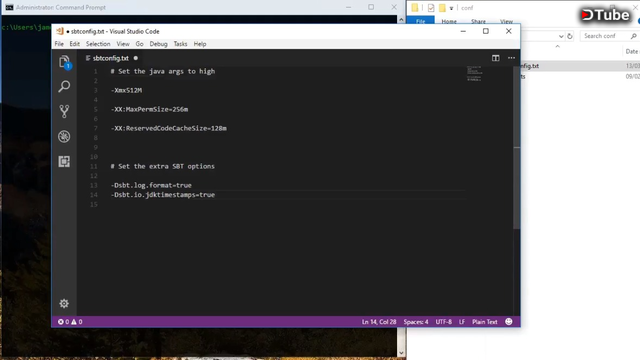Refresh the File Explorer address bar
This screenshot has width=640, height=360.
(x=570, y=36)
